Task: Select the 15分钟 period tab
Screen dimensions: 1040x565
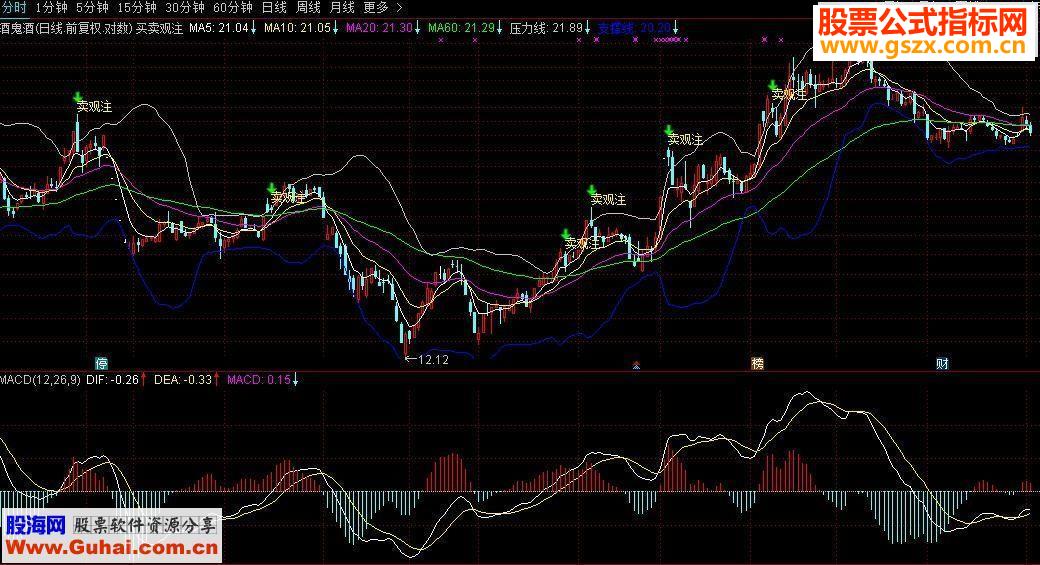Action: pos(137,7)
